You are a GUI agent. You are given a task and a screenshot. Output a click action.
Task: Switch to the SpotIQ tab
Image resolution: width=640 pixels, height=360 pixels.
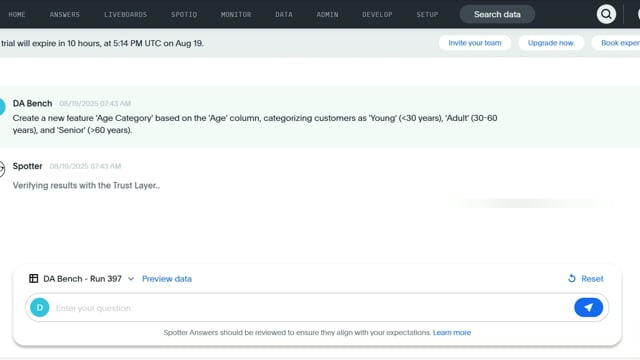tap(184, 14)
